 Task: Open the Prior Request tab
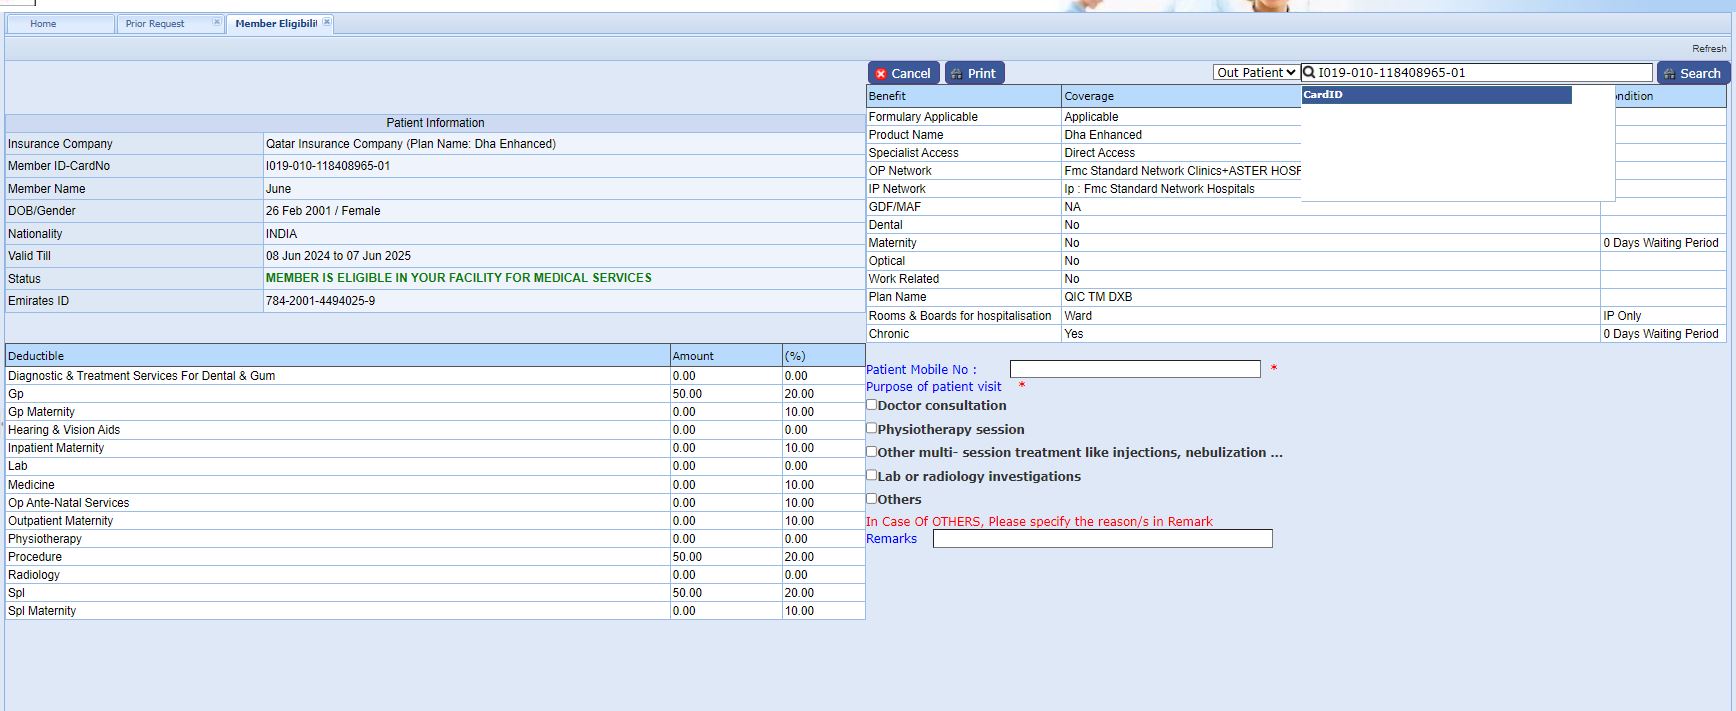(x=155, y=24)
